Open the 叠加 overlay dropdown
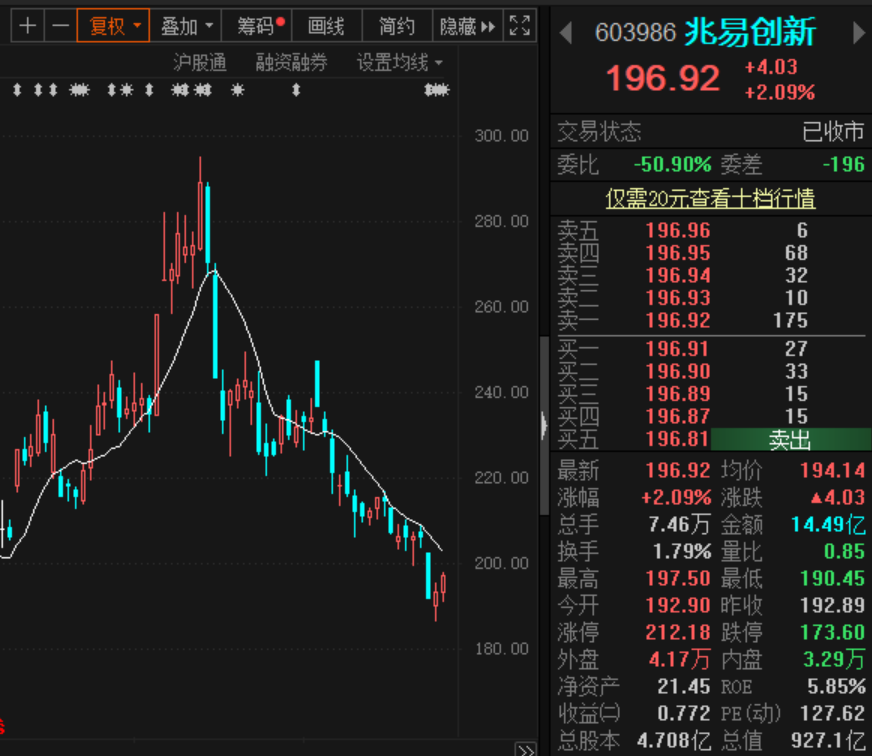 point(185,26)
